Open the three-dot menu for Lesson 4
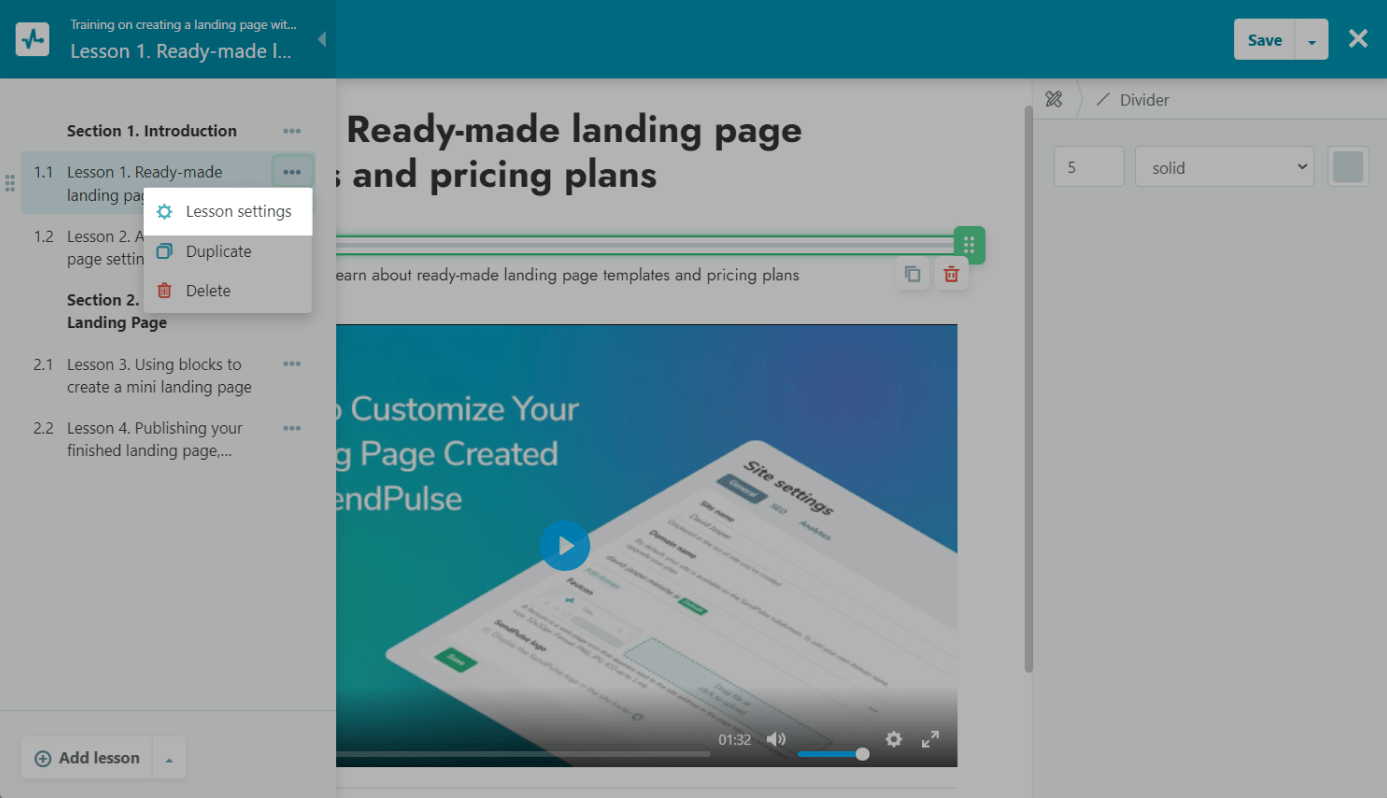Screen dimensions: 1387x798 (291, 428)
